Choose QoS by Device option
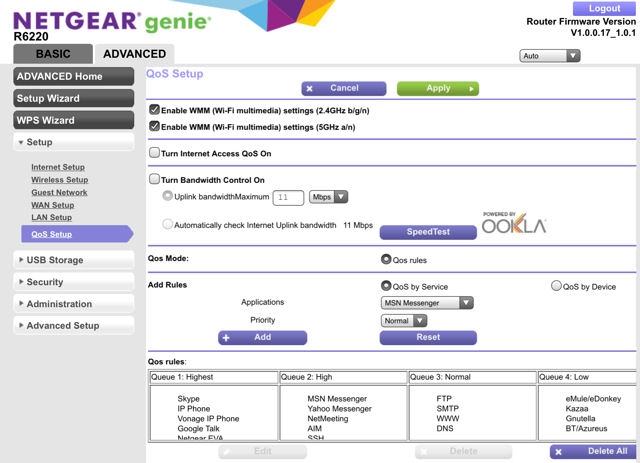Image resolution: width=640 pixels, height=463 pixels. point(556,286)
